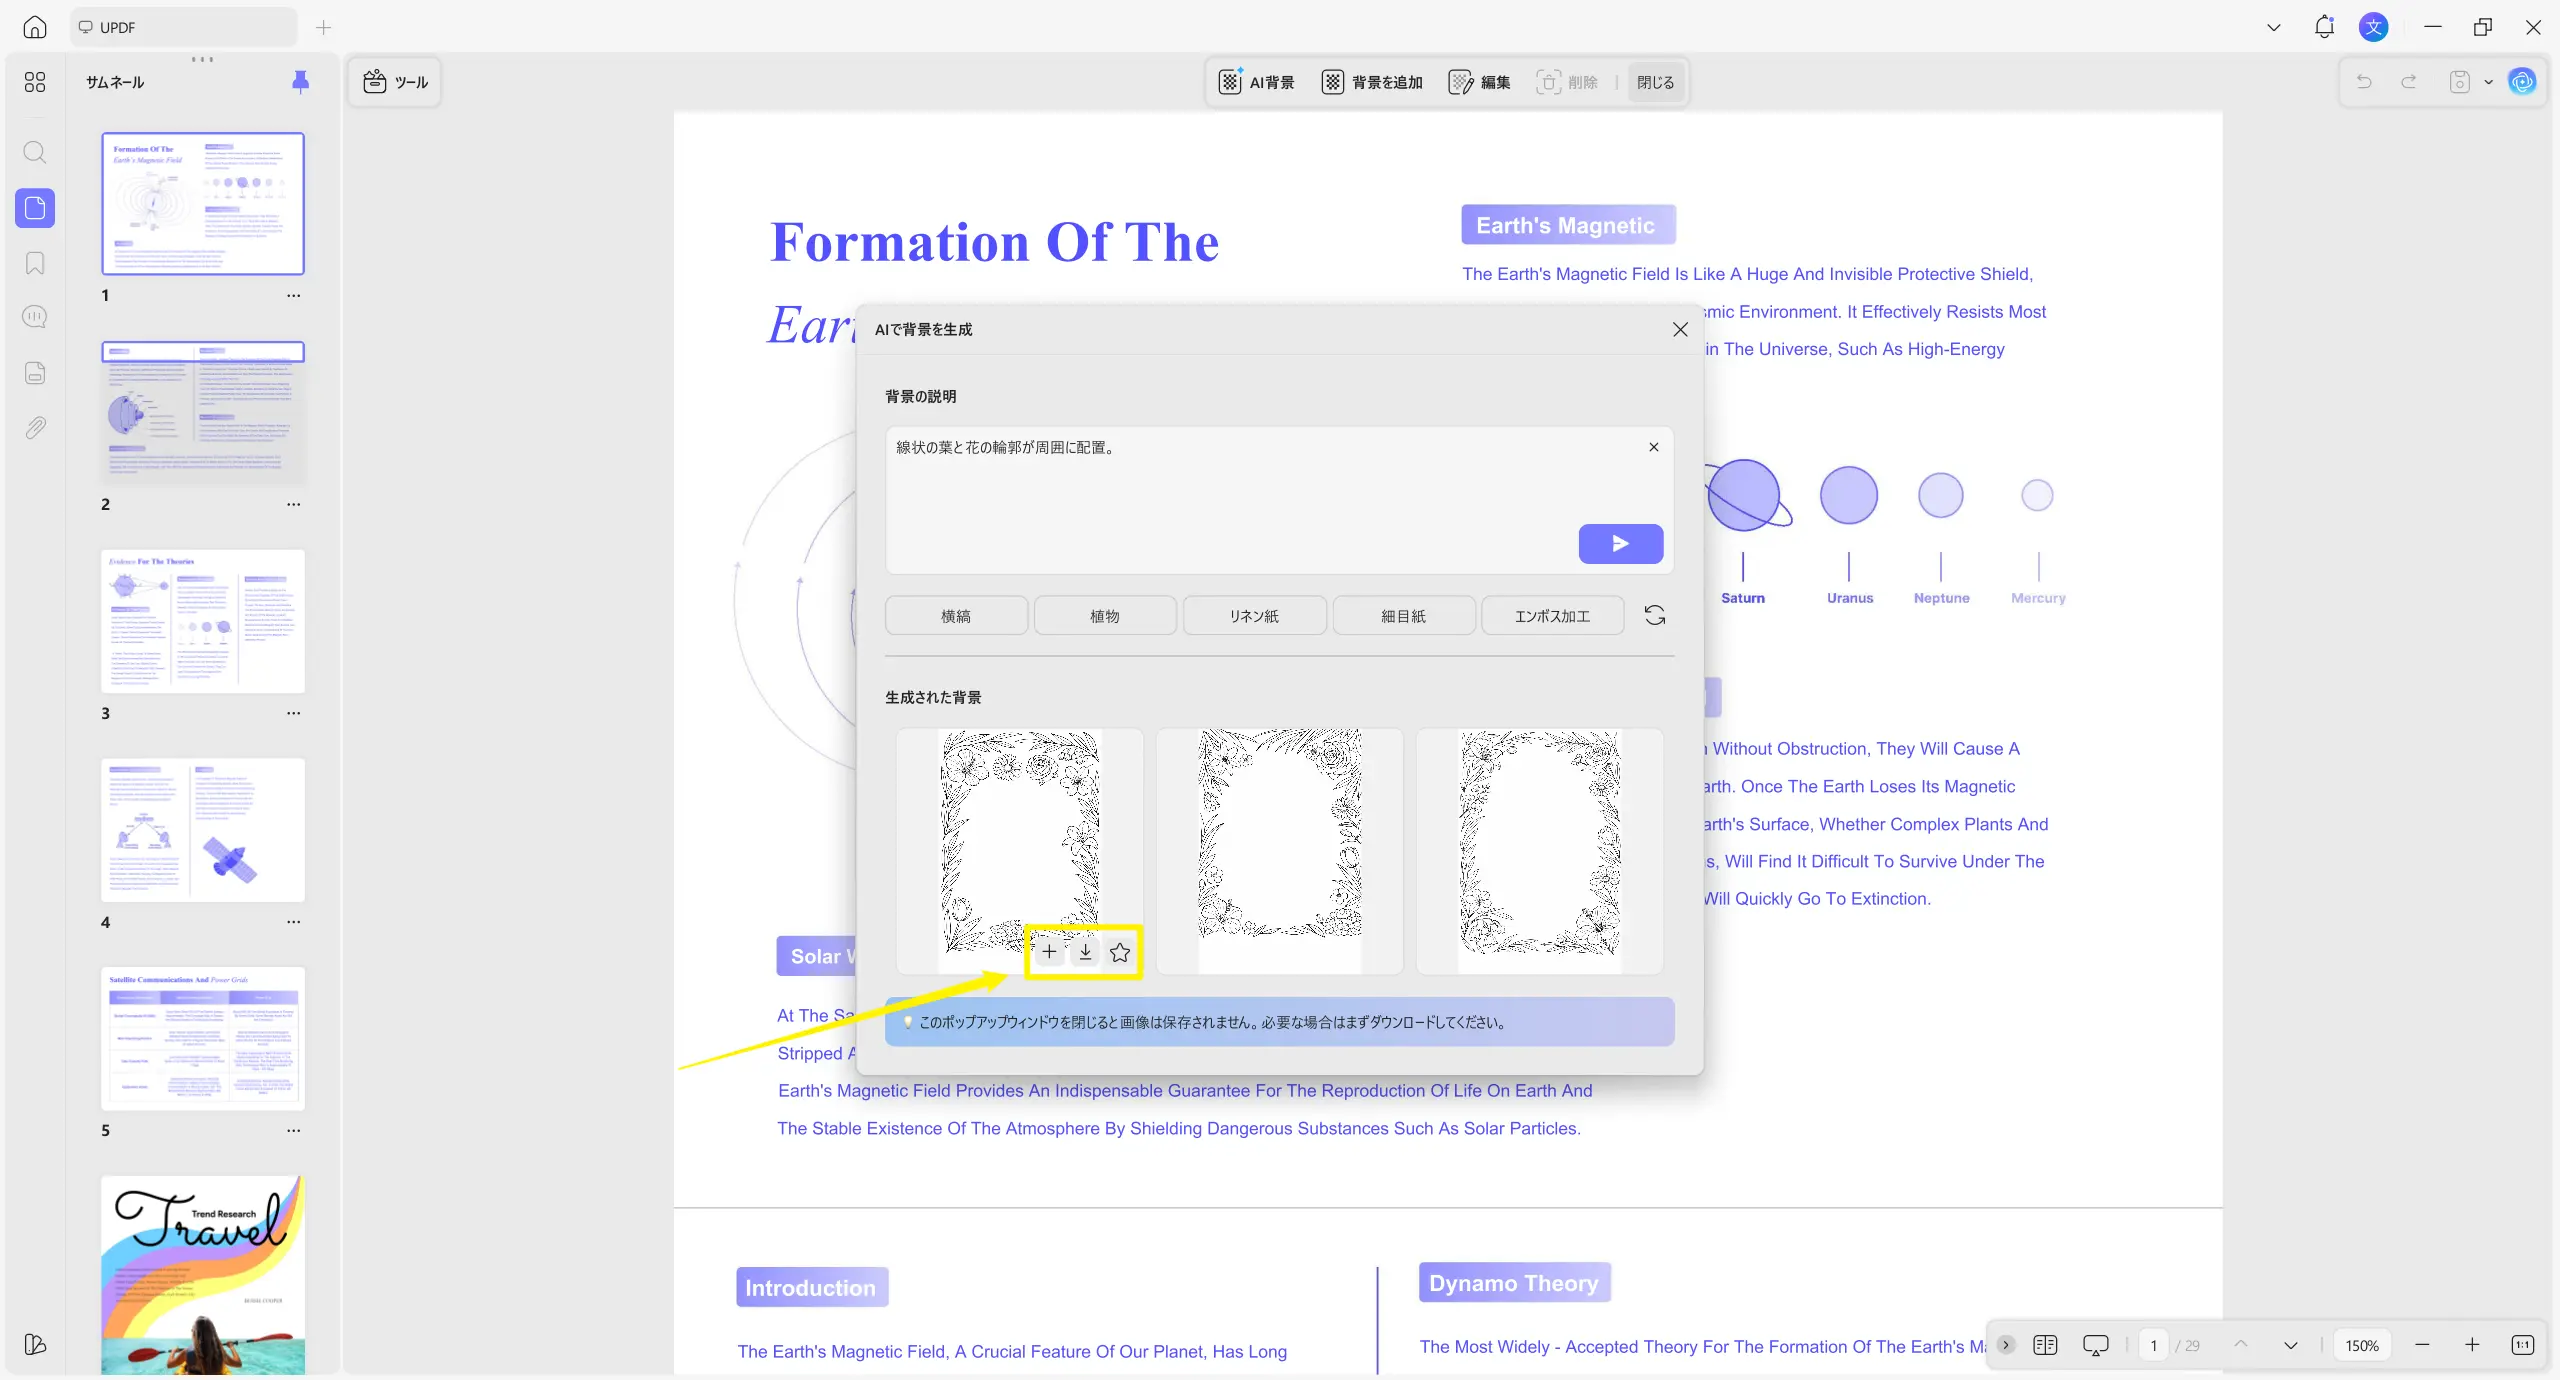Click the zoom in plus control
The image size is (2560, 1380).
point(2472,1345)
